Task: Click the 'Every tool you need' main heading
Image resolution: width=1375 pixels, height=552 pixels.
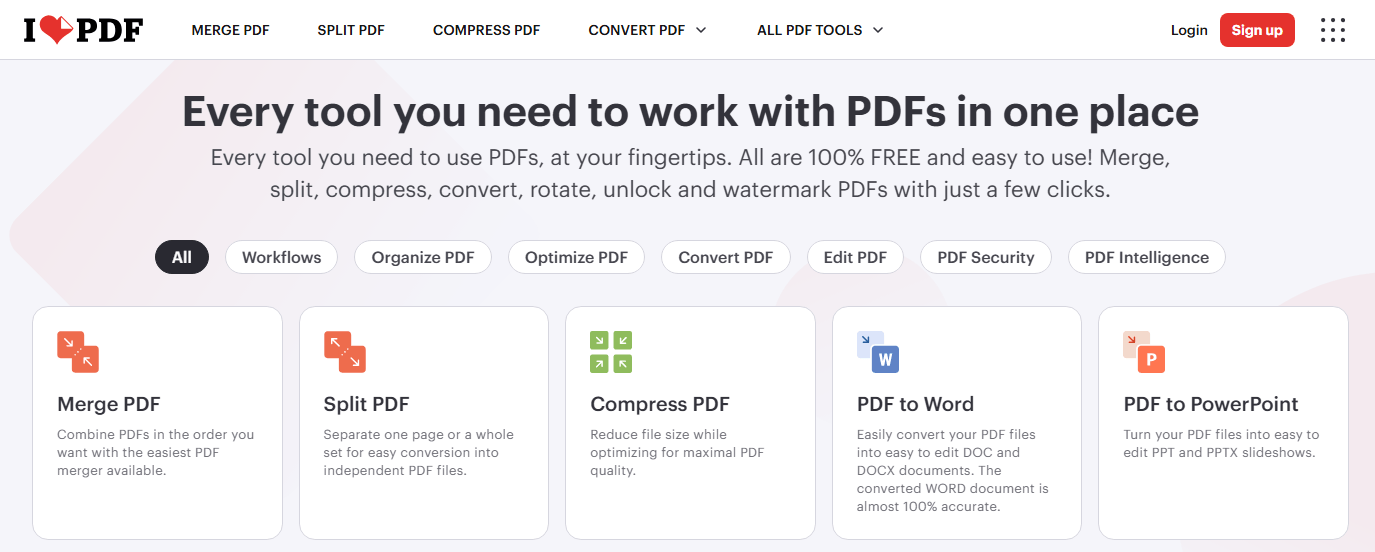Action: coord(690,111)
